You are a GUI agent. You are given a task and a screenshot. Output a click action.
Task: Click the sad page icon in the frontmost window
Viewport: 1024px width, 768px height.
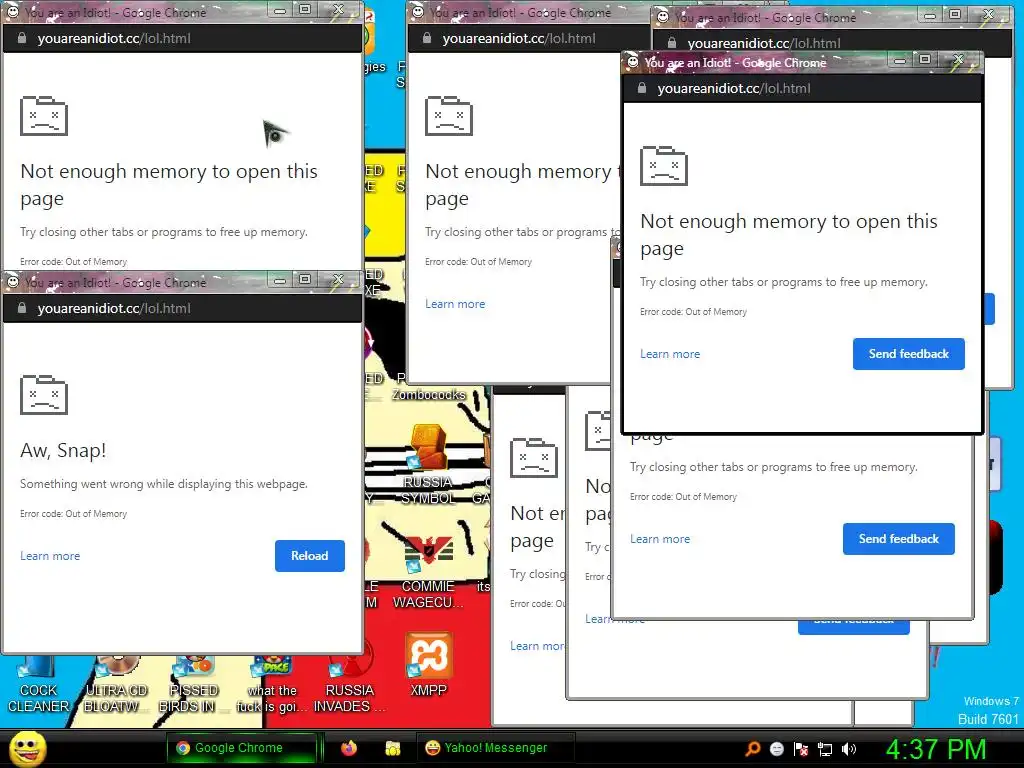[664, 166]
